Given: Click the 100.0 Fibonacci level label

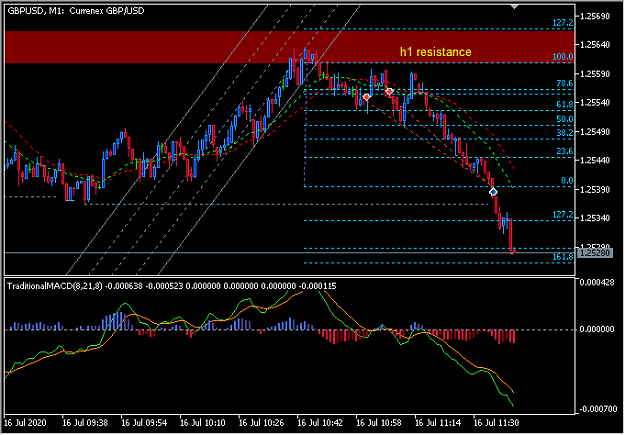Looking at the screenshot, I should tap(563, 57).
